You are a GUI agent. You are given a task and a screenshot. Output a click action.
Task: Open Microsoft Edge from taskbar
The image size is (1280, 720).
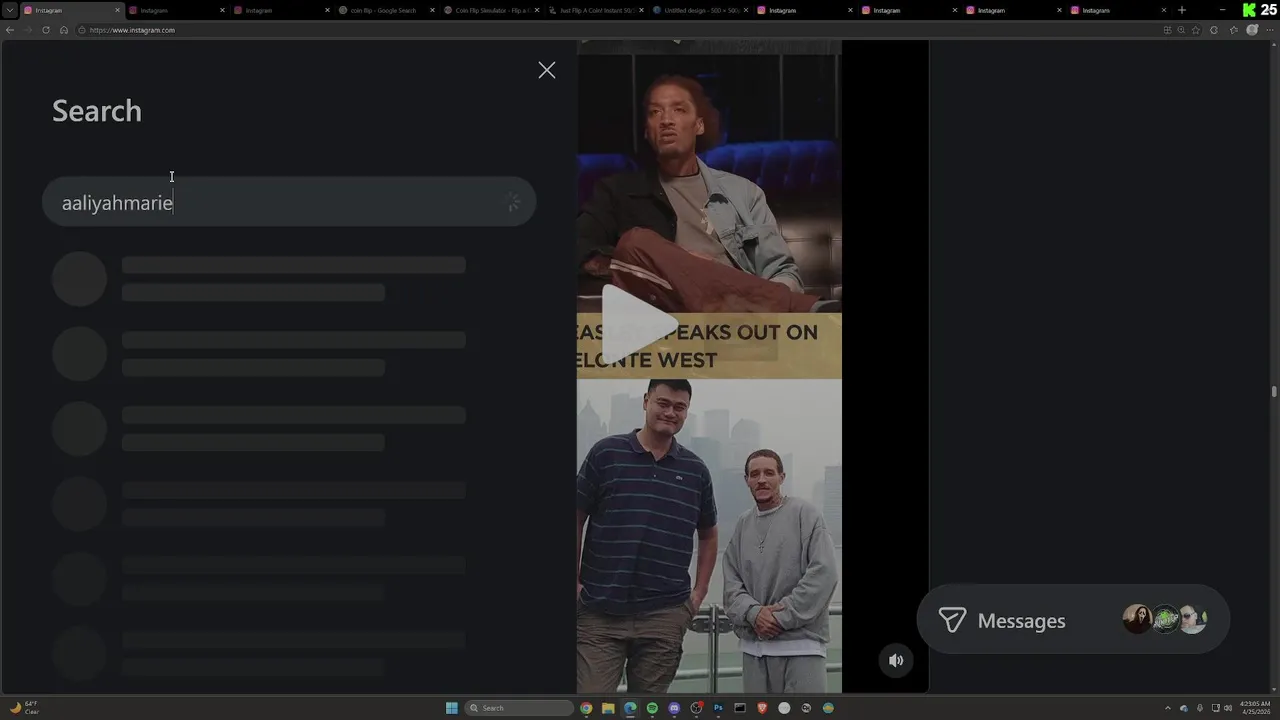pos(630,708)
